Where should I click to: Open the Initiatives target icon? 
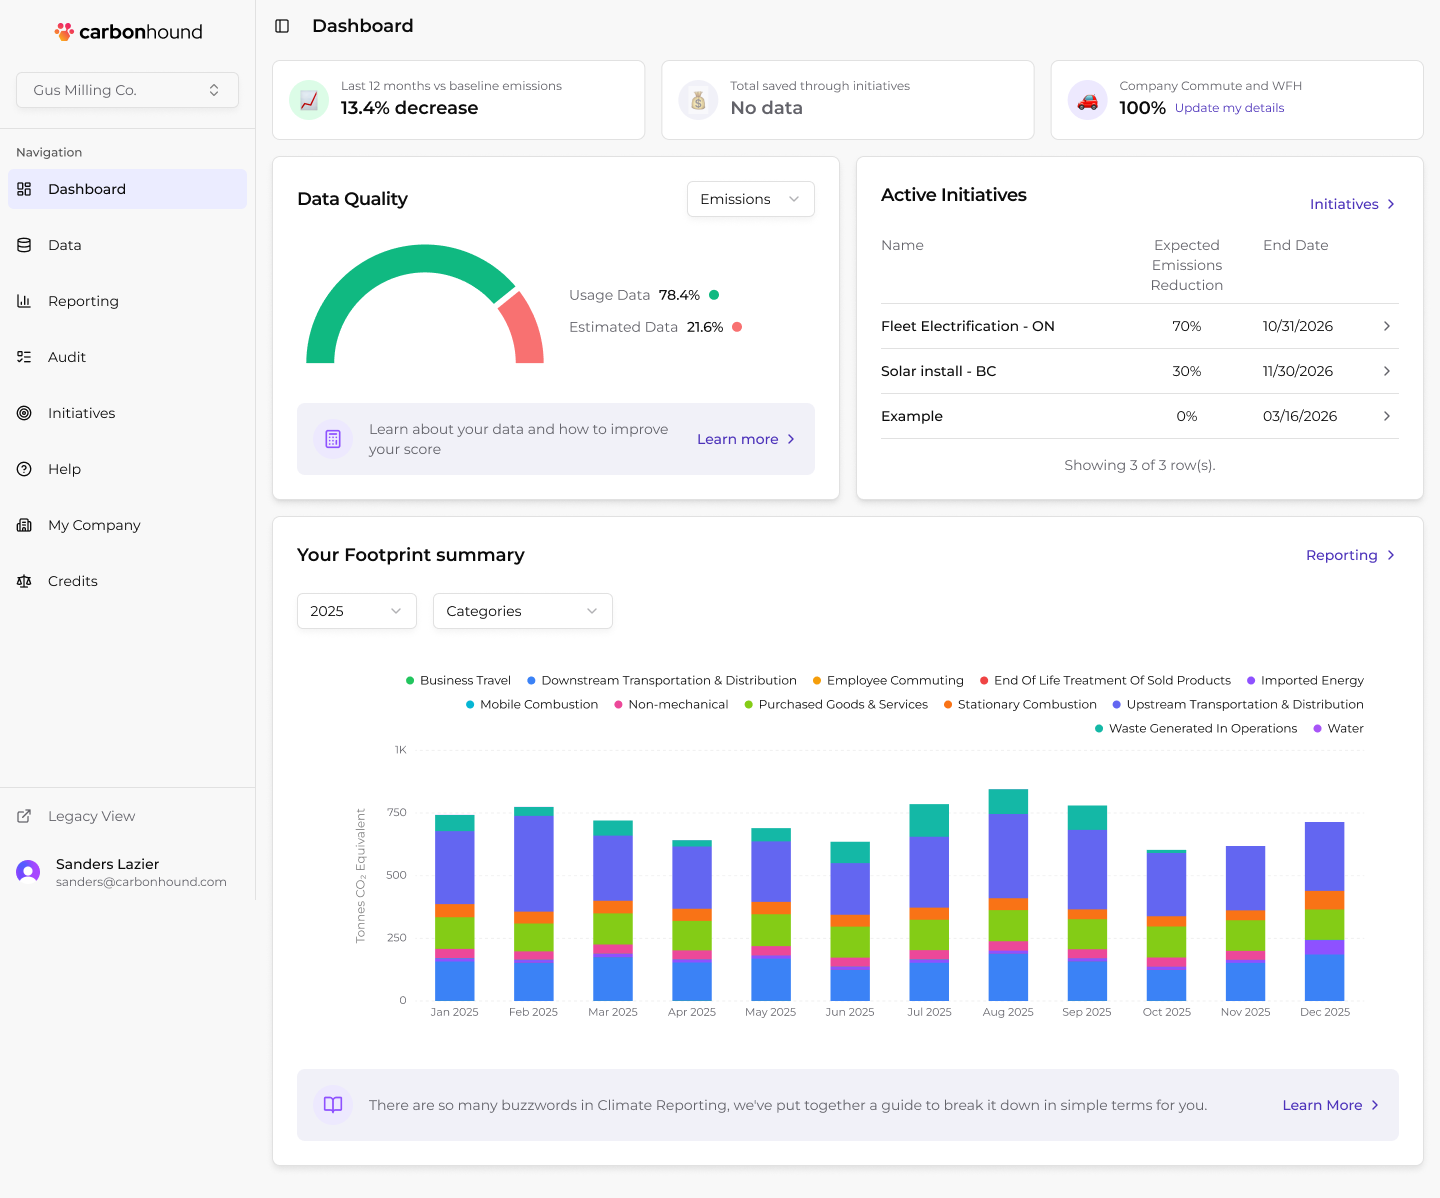coord(24,413)
